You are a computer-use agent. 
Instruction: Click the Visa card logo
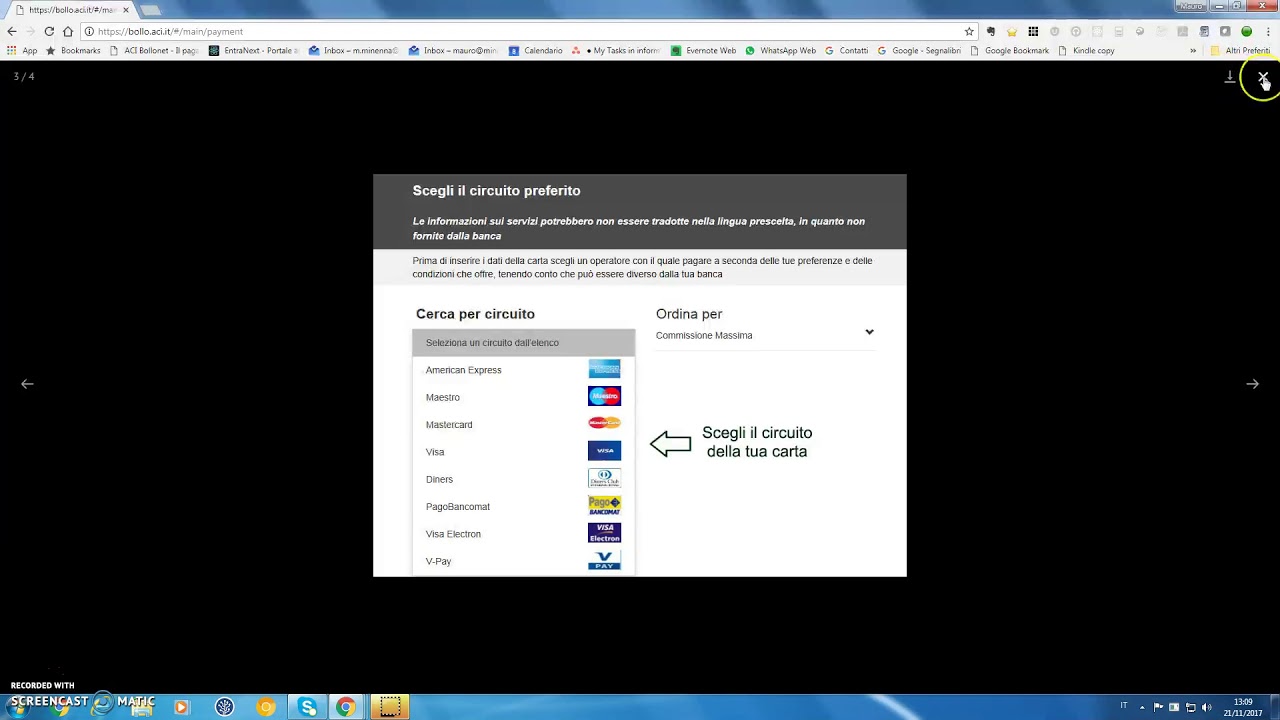pyautogui.click(x=604, y=451)
